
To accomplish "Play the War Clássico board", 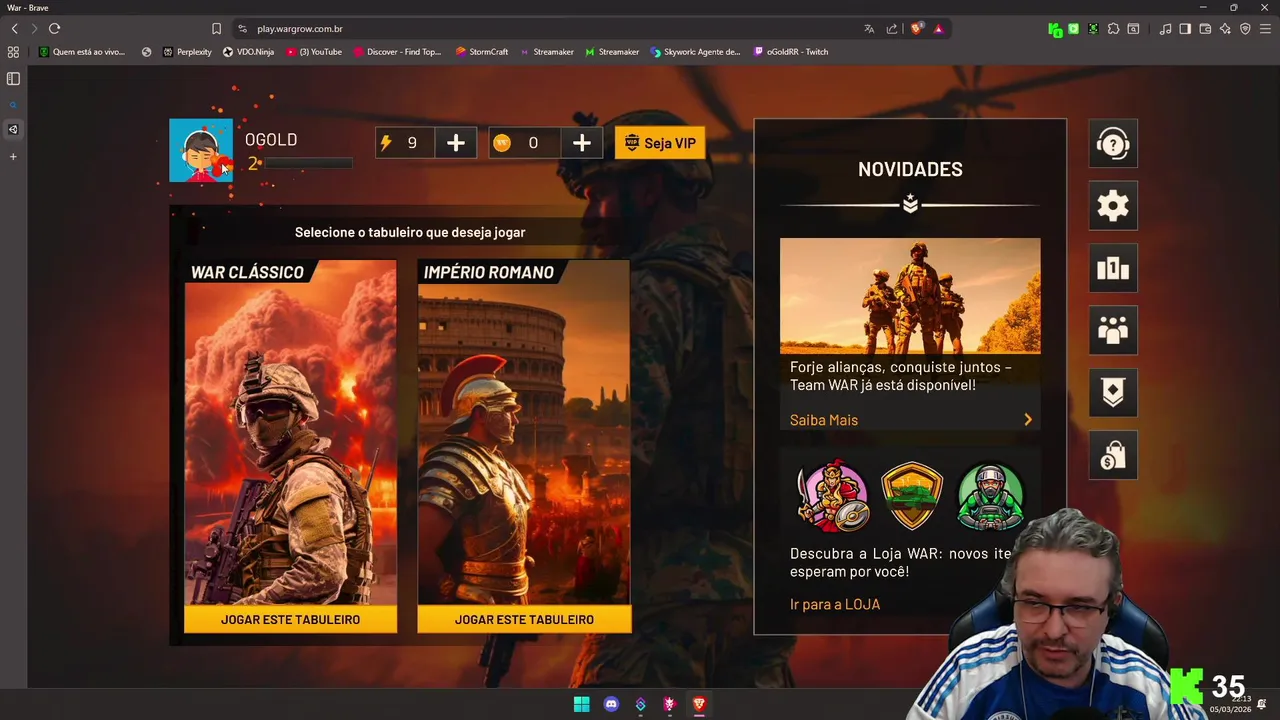I will tap(290, 619).
